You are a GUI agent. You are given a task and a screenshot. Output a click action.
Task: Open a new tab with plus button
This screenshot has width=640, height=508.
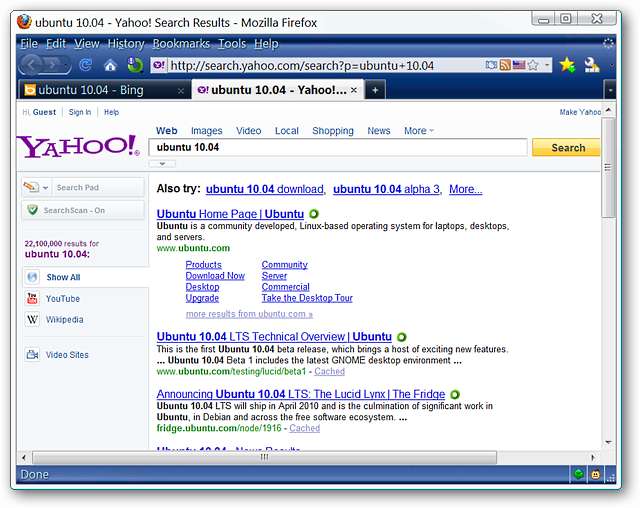click(x=375, y=90)
